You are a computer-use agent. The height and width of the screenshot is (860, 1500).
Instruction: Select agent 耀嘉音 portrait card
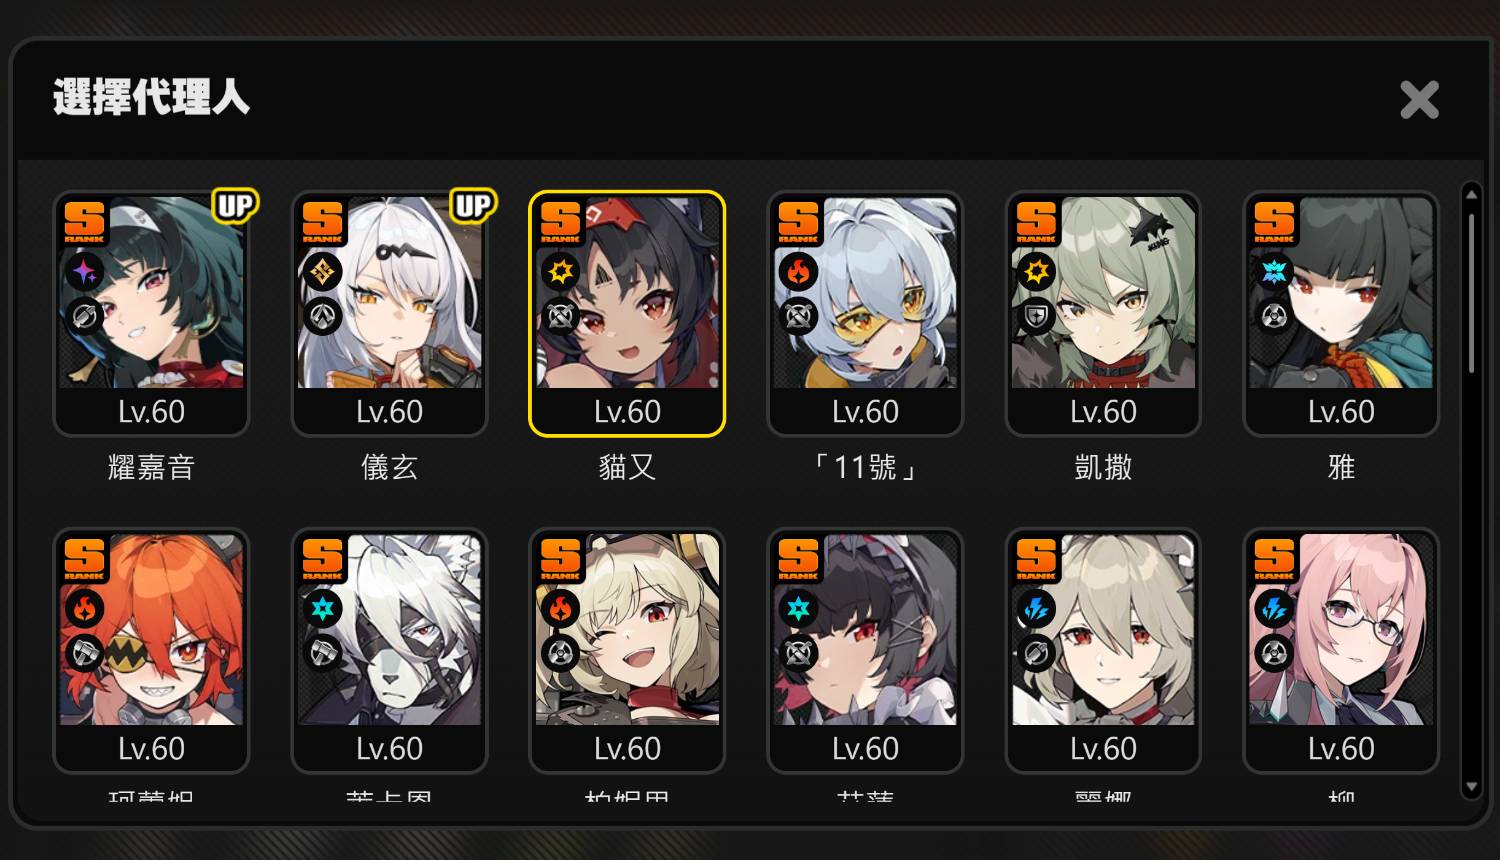151,314
